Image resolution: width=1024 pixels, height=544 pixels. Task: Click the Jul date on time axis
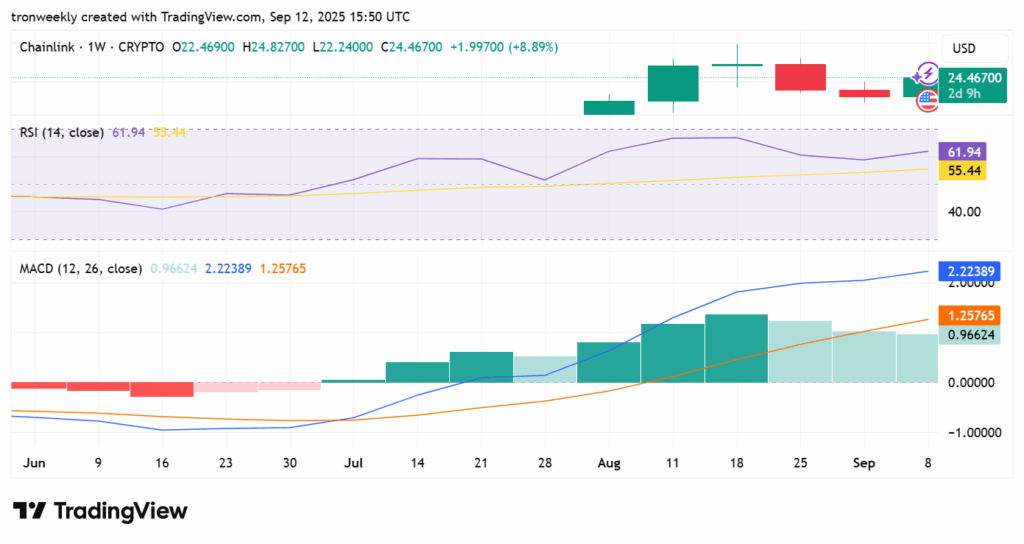(353, 463)
